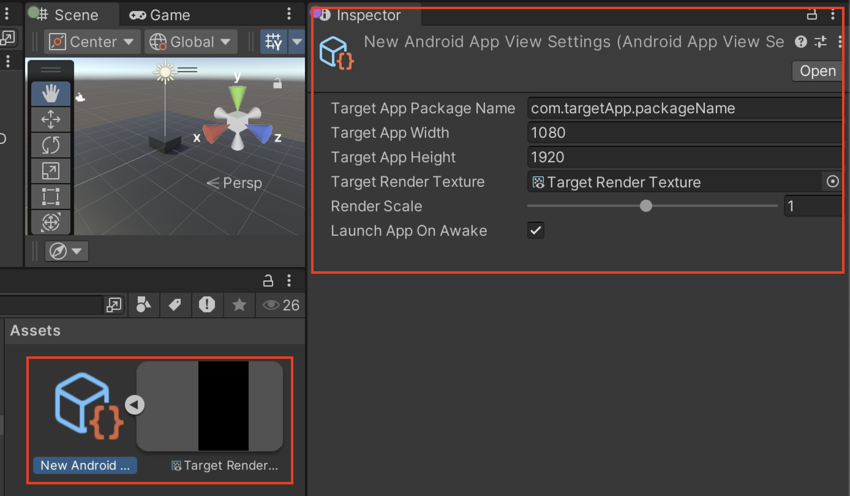
Task: Click the Project search input field
Action: [x=51, y=305]
